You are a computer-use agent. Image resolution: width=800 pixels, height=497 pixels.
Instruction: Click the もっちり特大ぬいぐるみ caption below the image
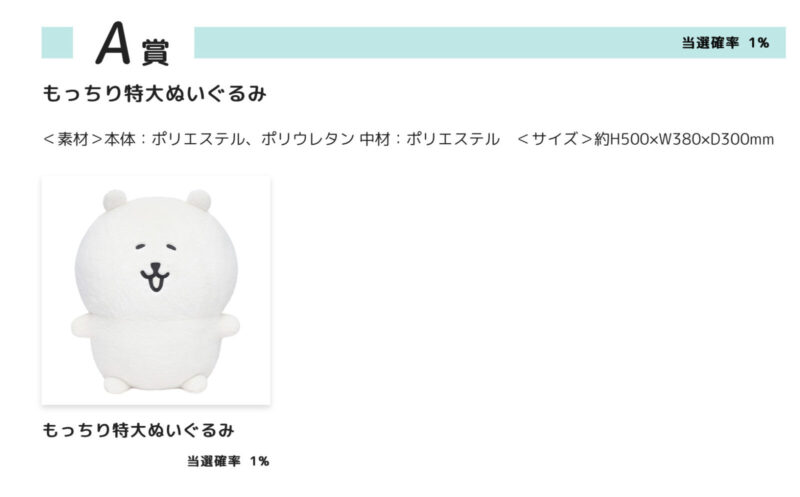138,431
